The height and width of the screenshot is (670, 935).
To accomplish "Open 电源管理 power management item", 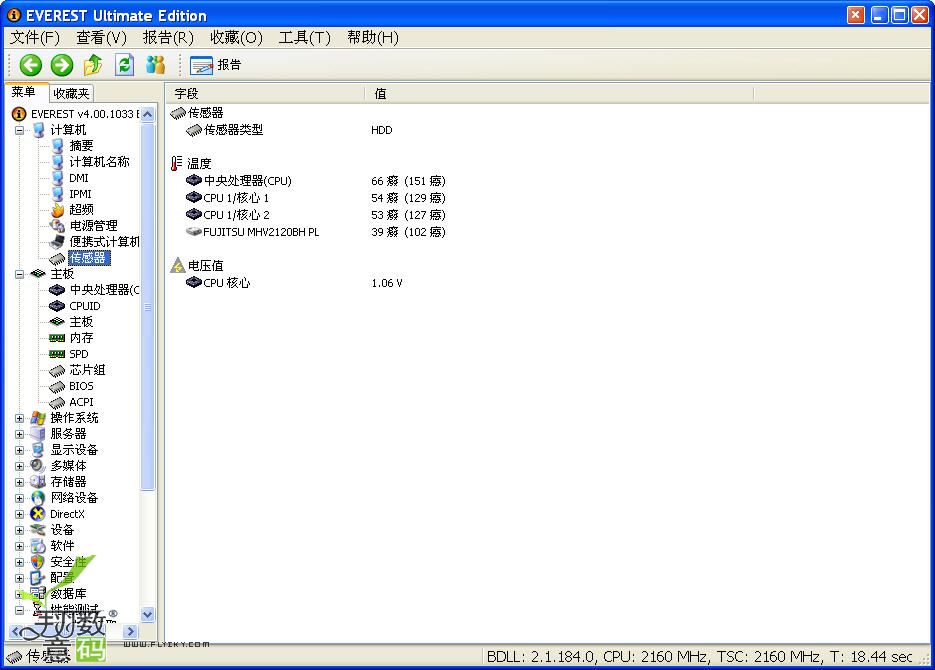I will (x=94, y=226).
